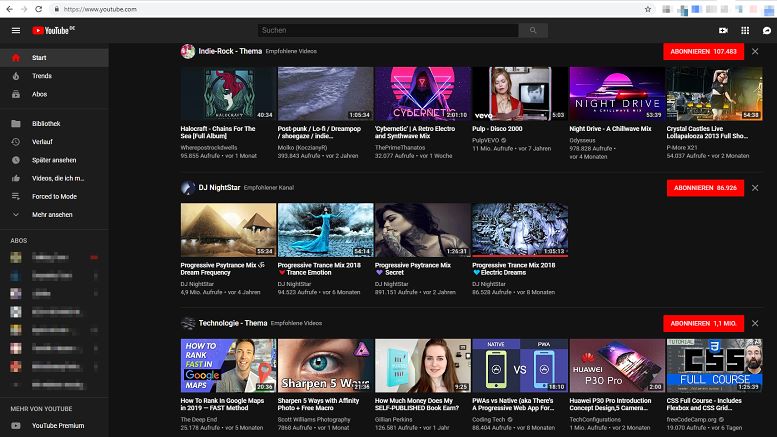Click the Trends flame icon

16,76
